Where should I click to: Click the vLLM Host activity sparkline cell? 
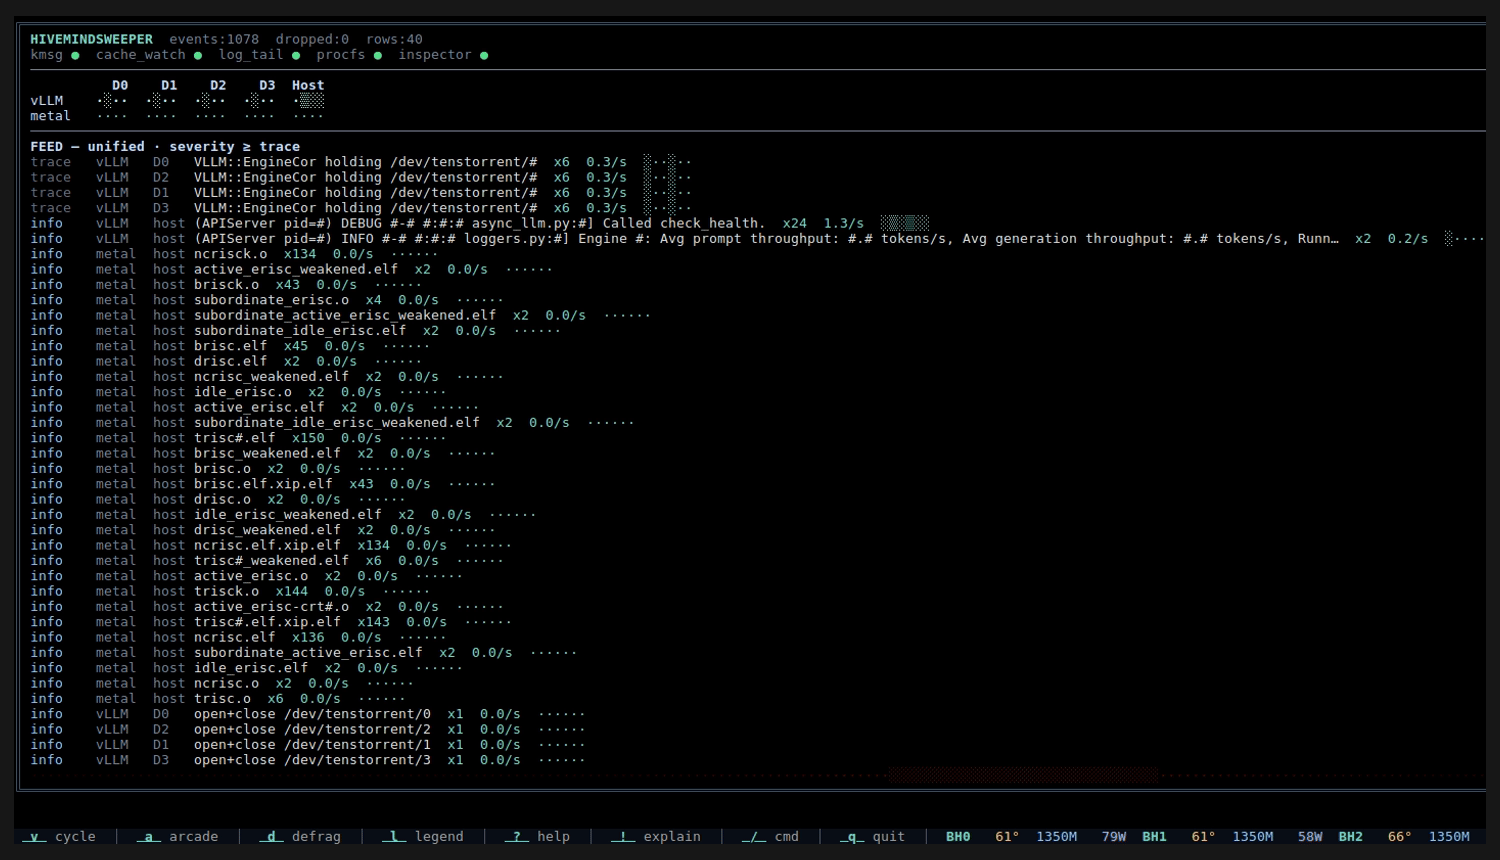tap(308, 101)
